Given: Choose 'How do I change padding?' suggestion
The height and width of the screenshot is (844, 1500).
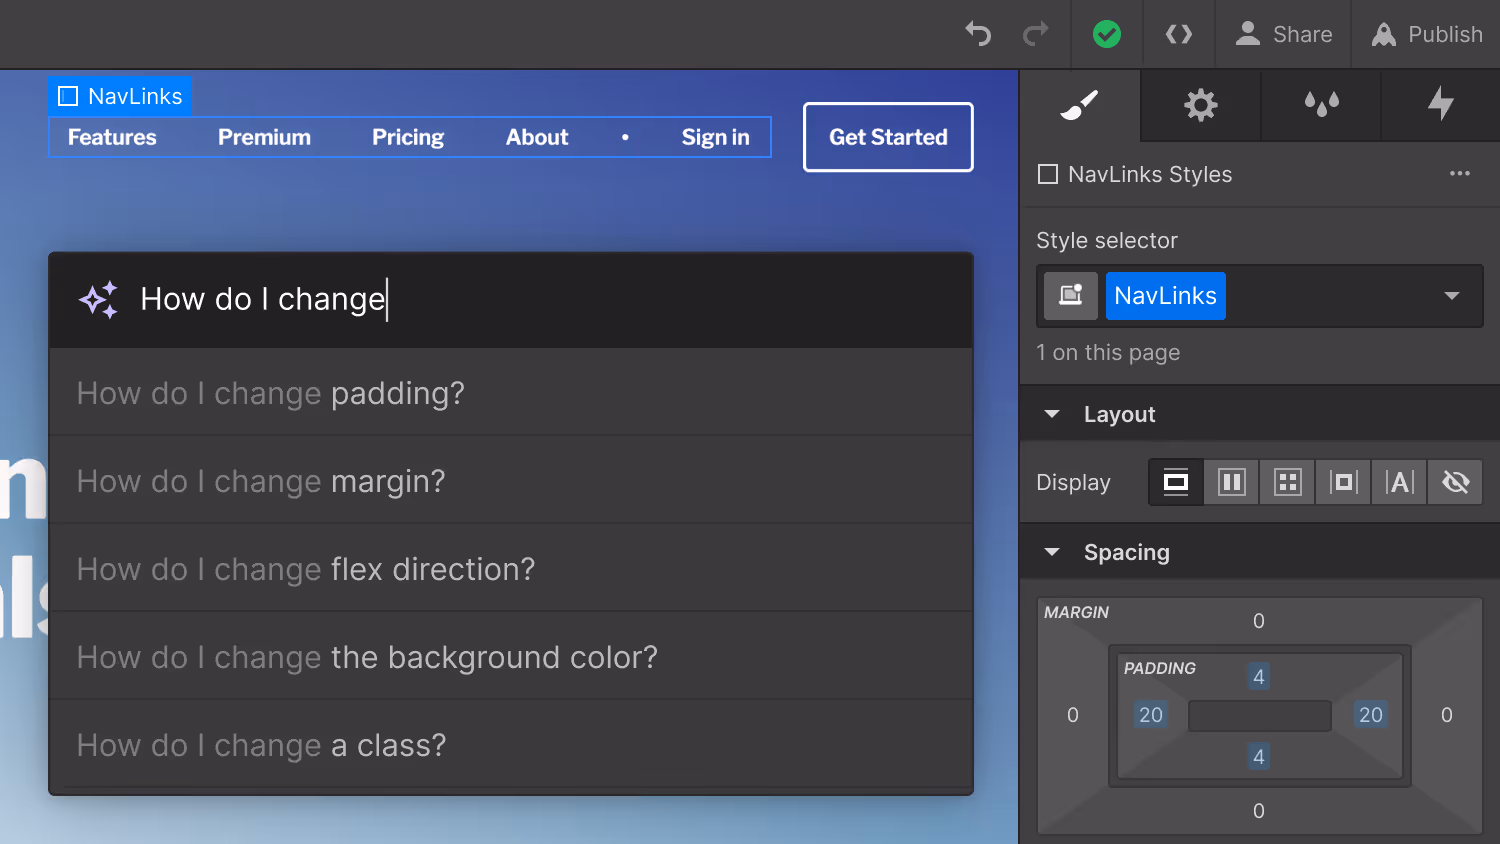Looking at the screenshot, I should [511, 393].
